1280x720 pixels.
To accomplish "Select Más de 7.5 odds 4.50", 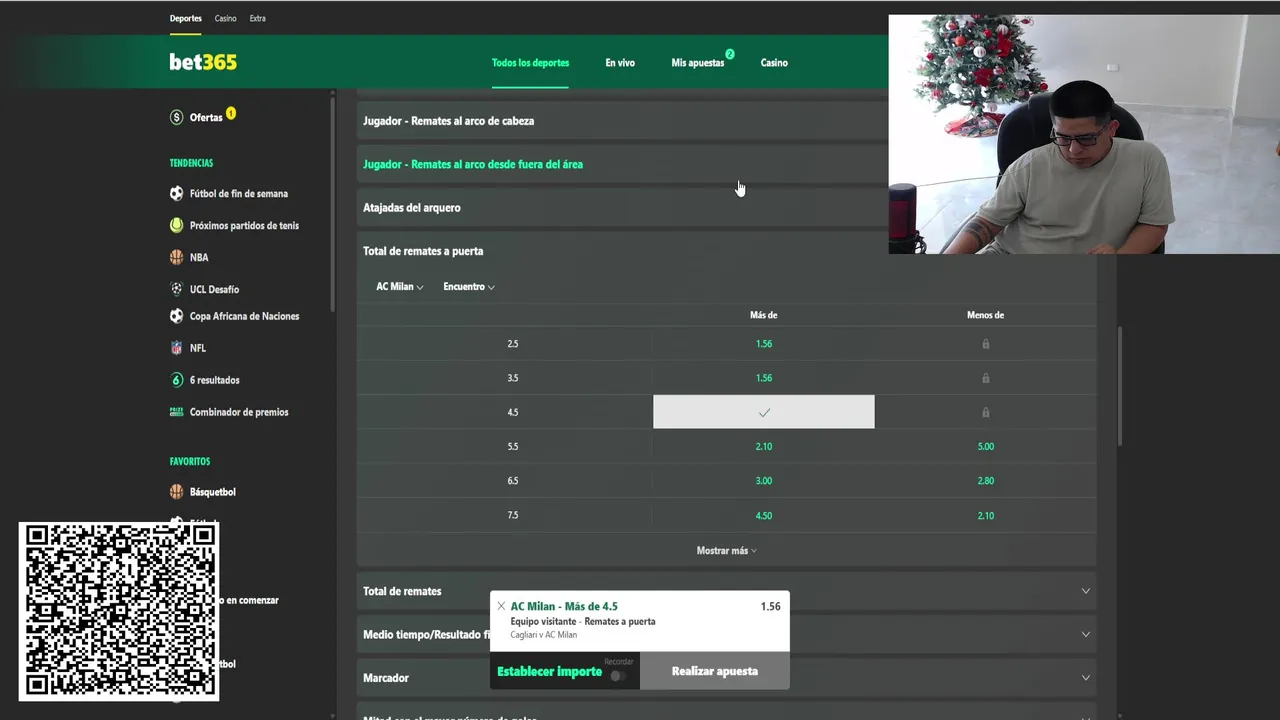I will click(764, 516).
